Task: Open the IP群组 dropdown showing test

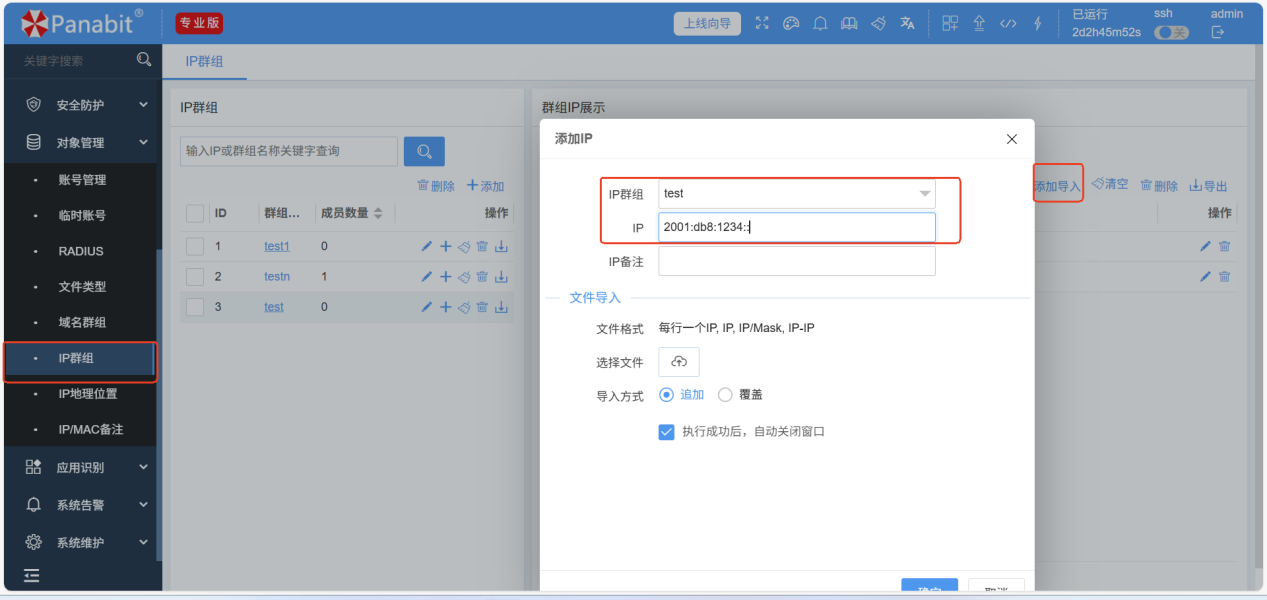Action: [x=796, y=194]
